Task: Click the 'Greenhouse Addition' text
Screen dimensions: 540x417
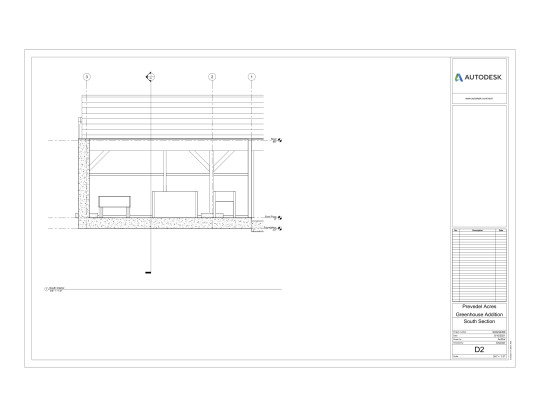Action: coord(479,314)
